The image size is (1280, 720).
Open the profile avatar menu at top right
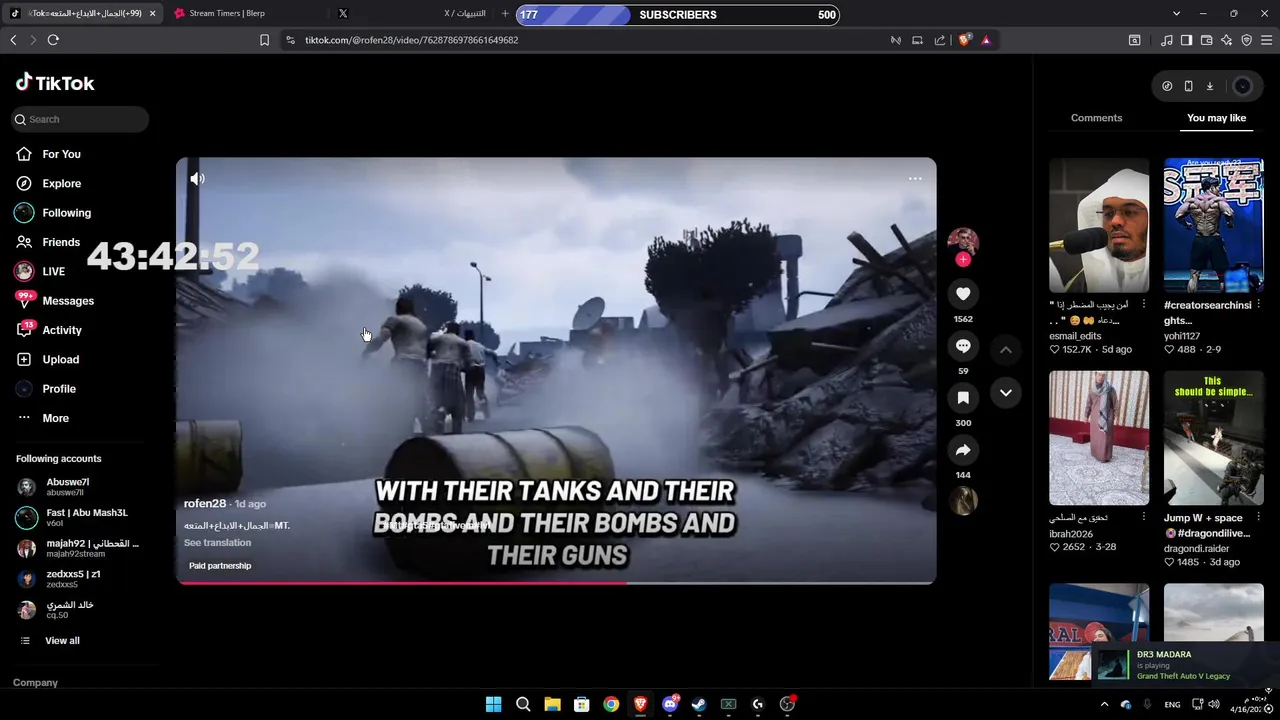tap(1243, 86)
